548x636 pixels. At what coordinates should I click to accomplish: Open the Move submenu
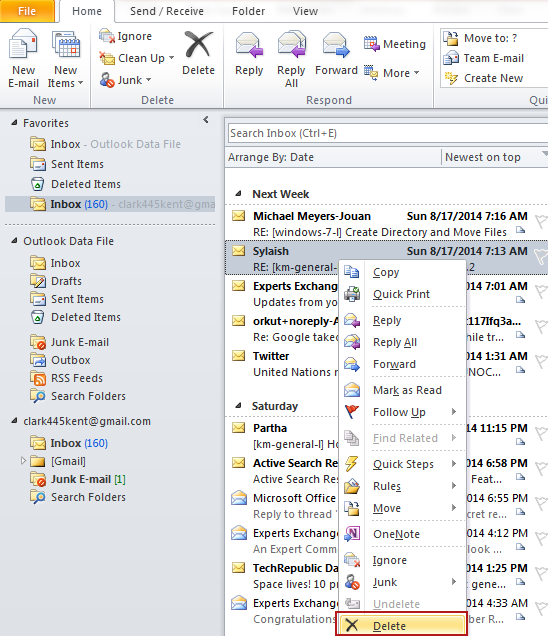tap(402, 508)
